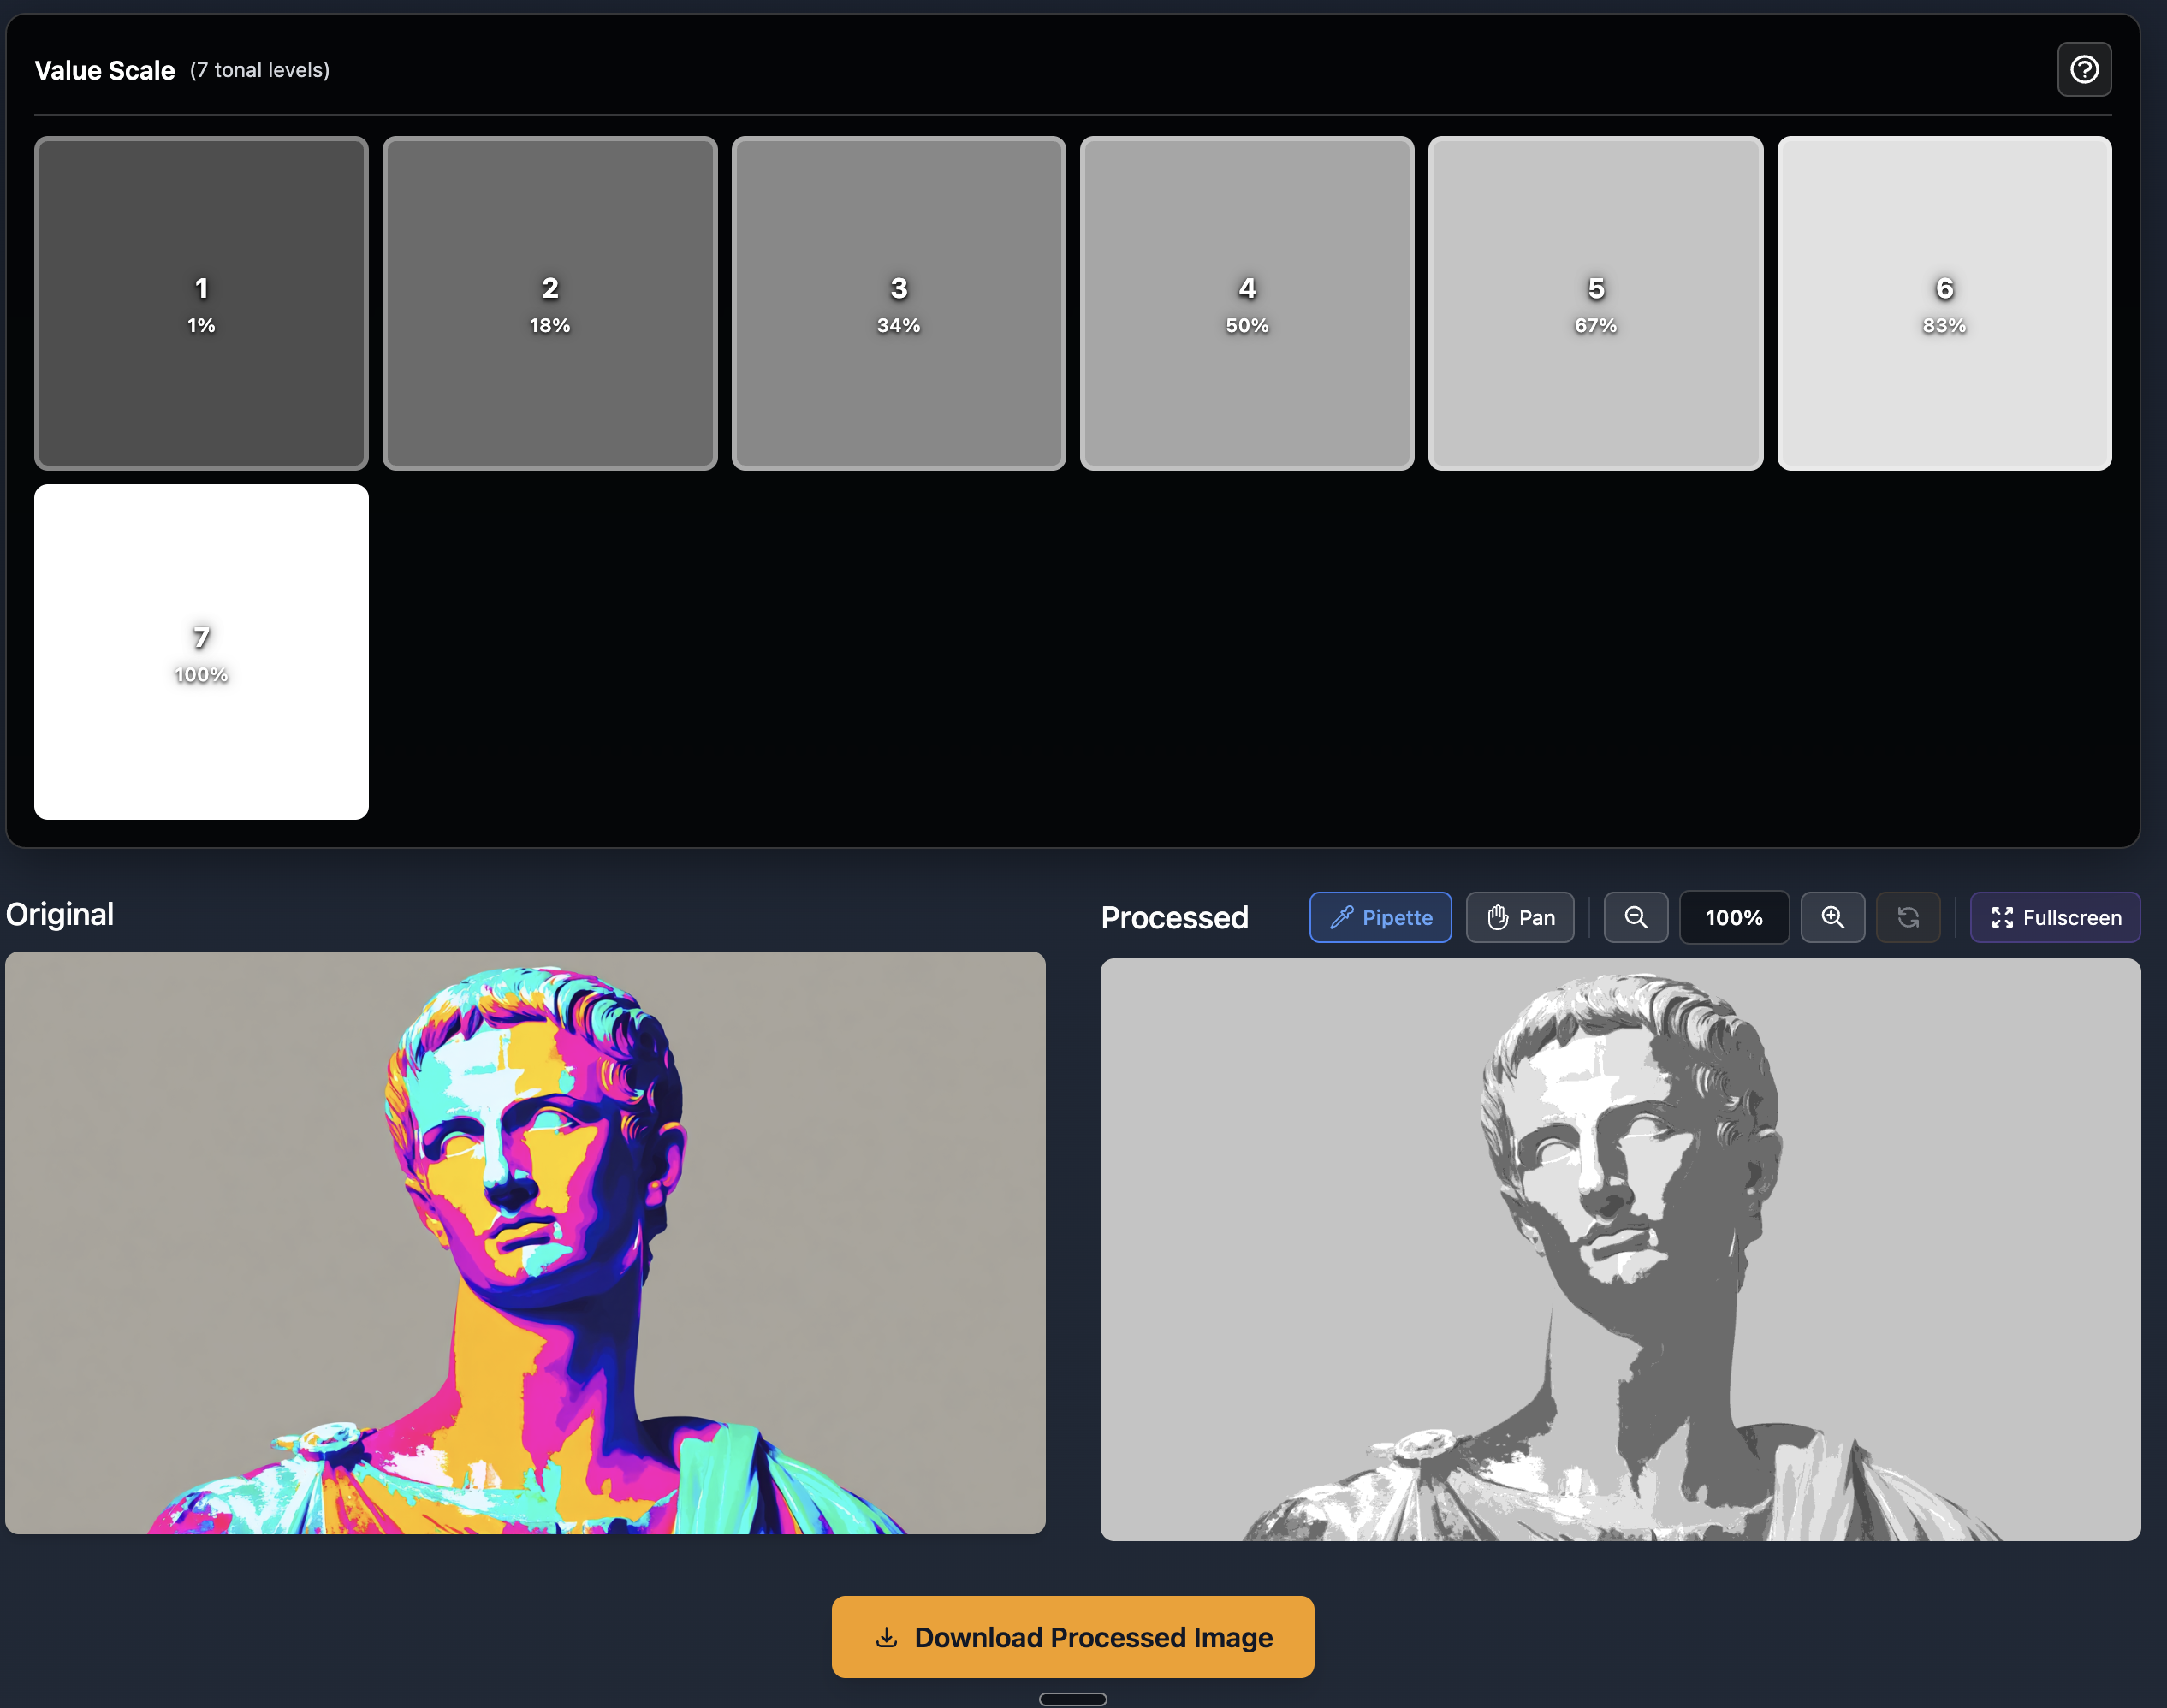Click the reset view rotate icon
This screenshot has height=1708, width=2167.
pyautogui.click(x=1908, y=917)
